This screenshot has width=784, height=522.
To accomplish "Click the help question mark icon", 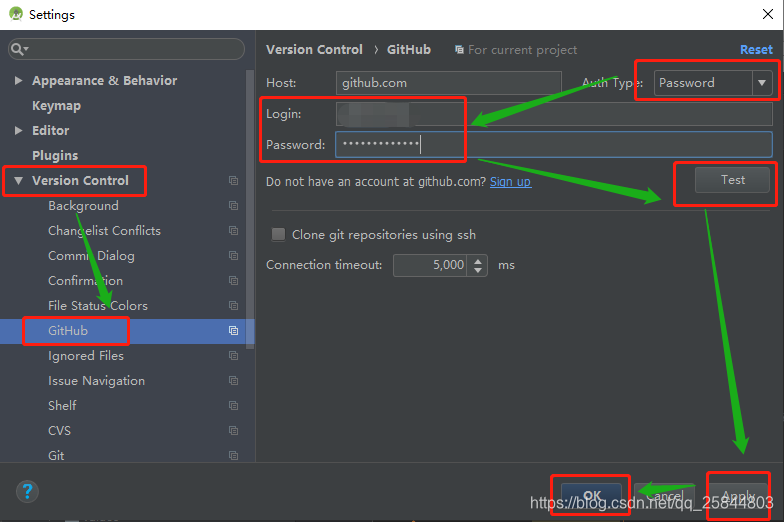I will [27, 491].
